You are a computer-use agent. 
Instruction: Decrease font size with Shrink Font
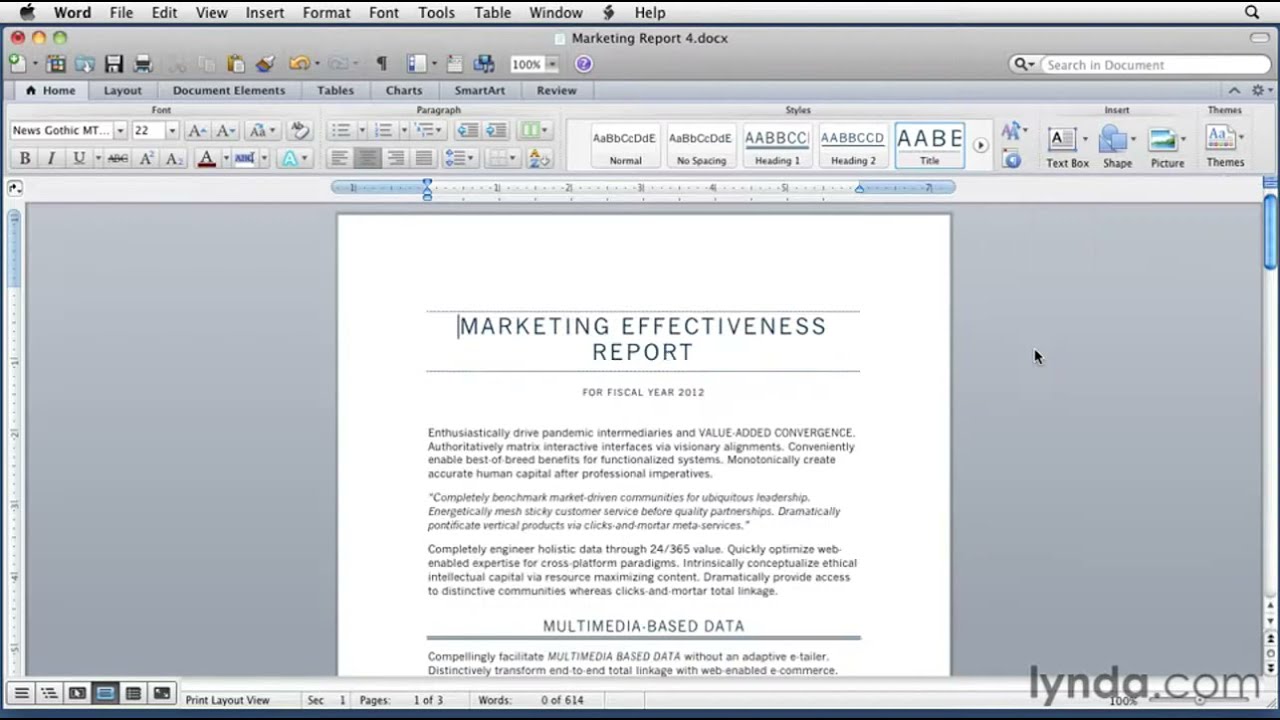(226, 130)
